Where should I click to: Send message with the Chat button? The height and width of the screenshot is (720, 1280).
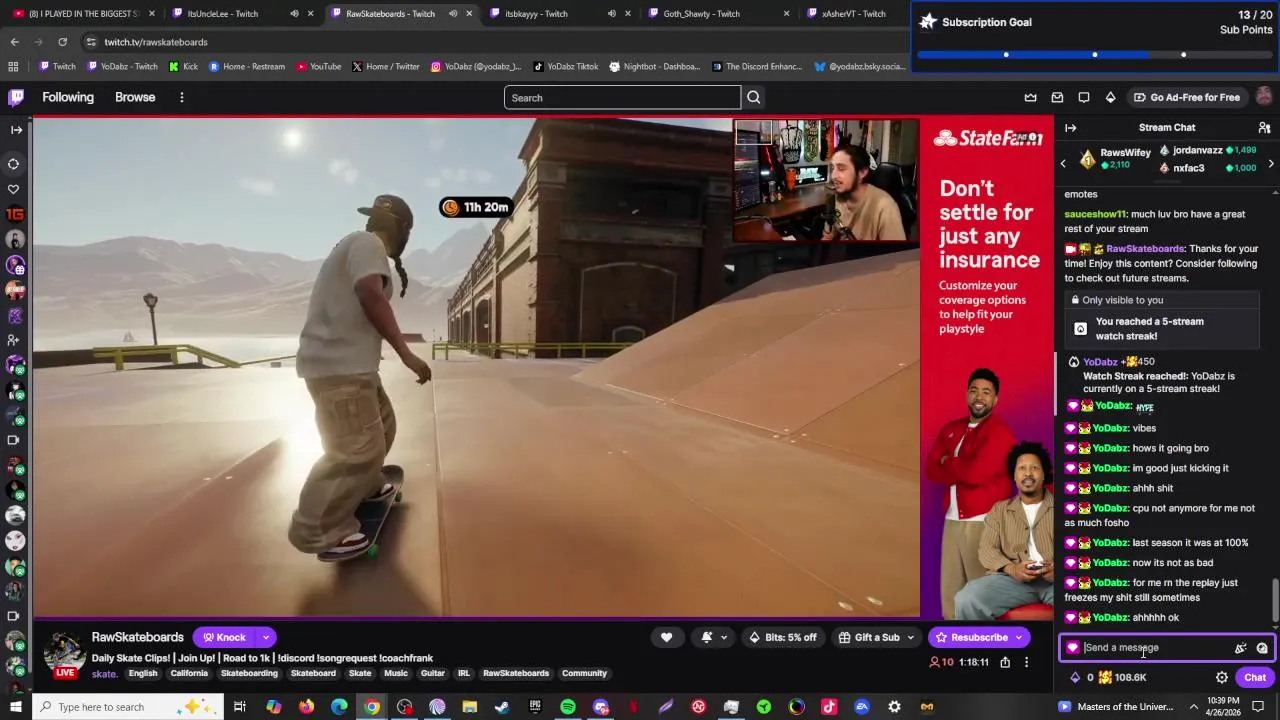click(x=1255, y=677)
